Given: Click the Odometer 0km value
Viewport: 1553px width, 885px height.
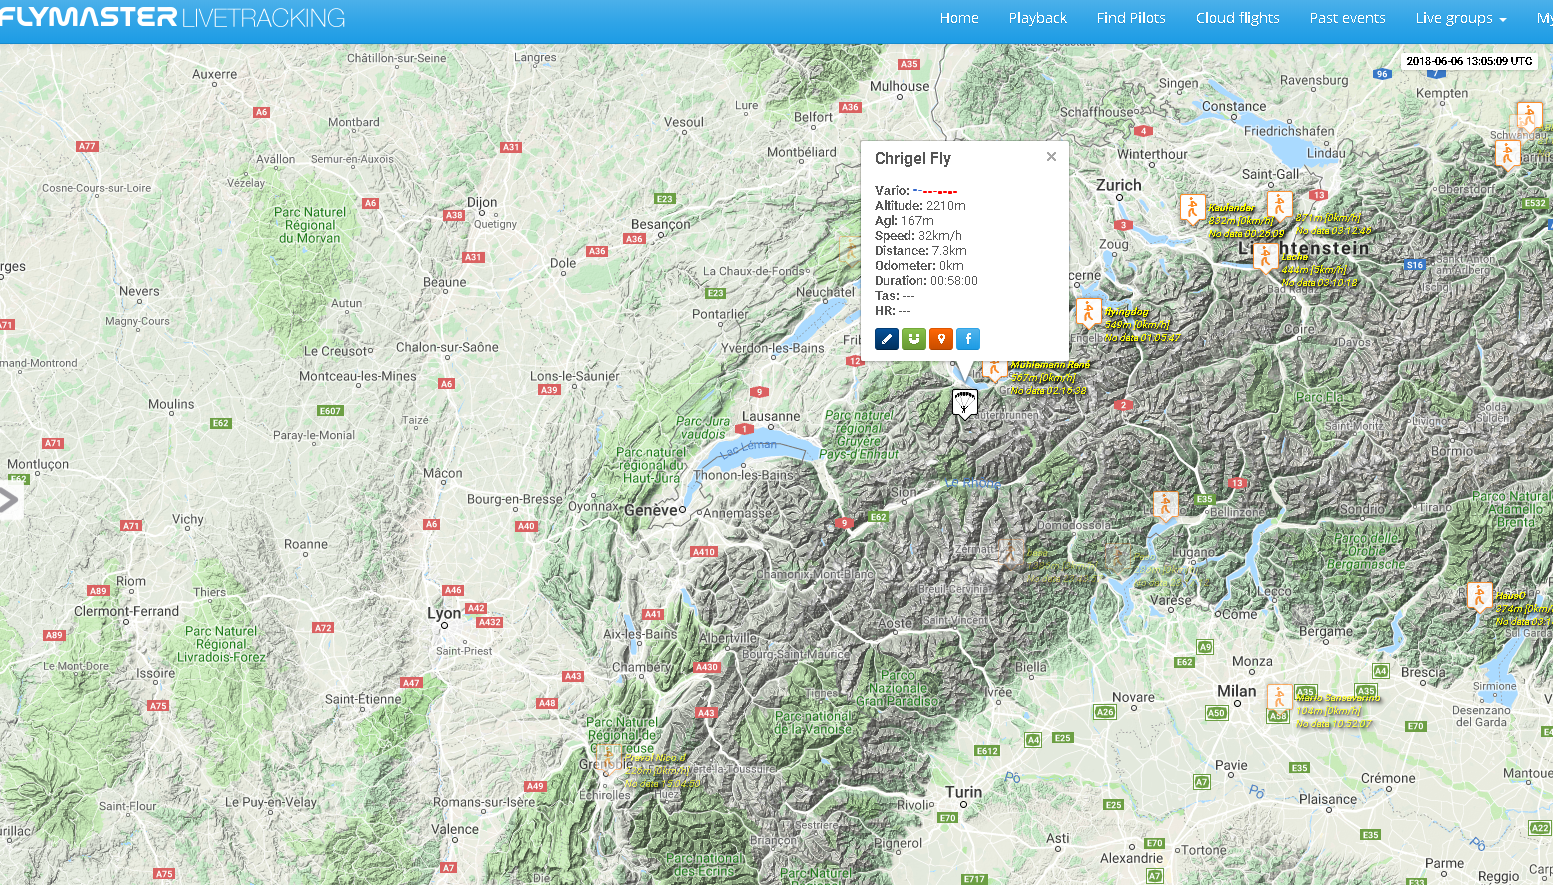Looking at the screenshot, I should [x=951, y=266].
